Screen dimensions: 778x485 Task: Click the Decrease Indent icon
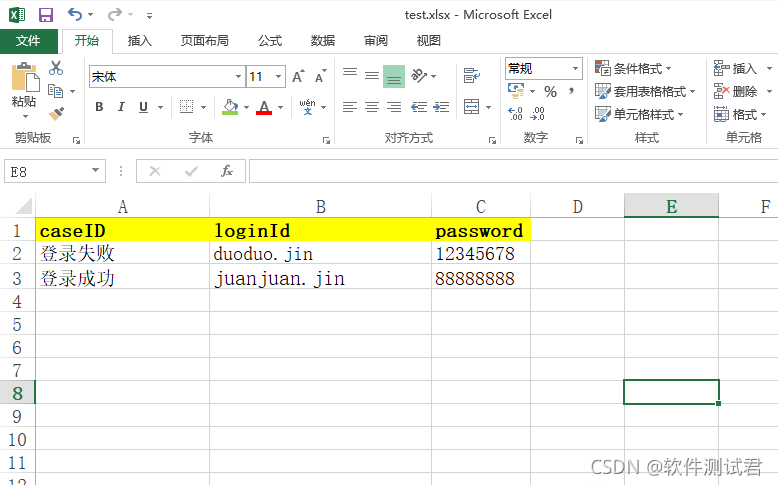click(419, 107)
